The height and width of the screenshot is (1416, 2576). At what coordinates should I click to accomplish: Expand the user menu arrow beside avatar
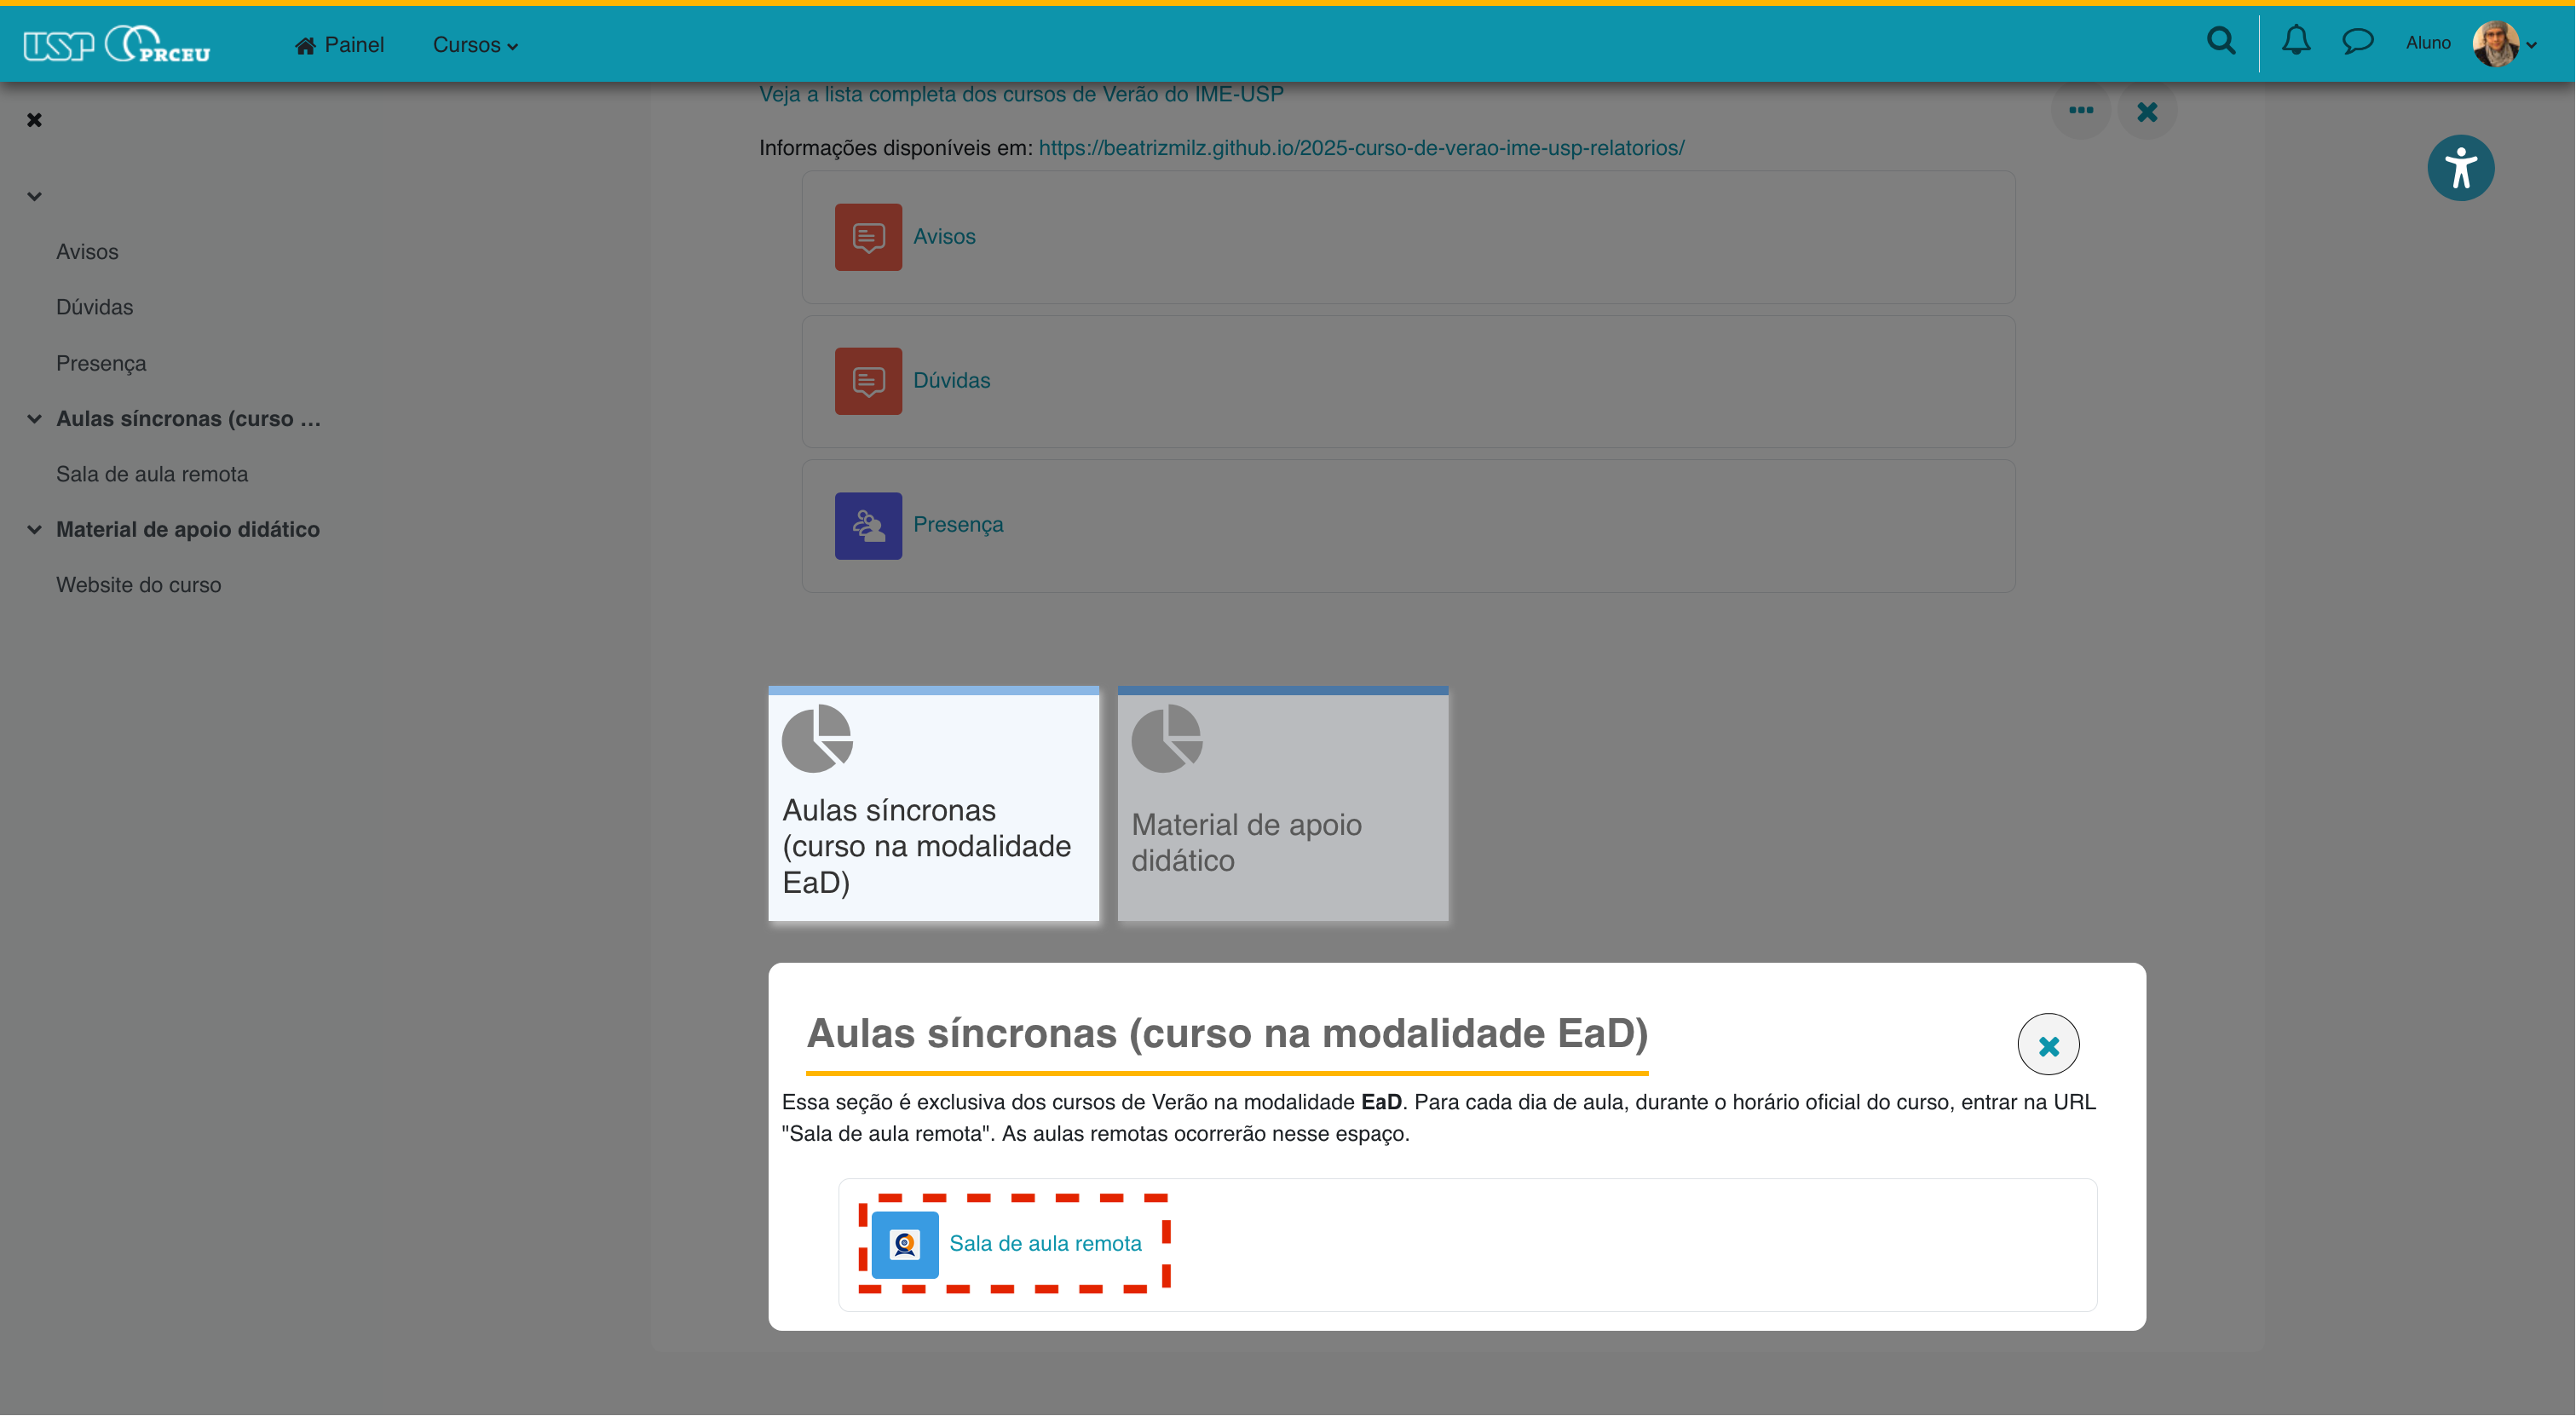[x=2532, y=45]
